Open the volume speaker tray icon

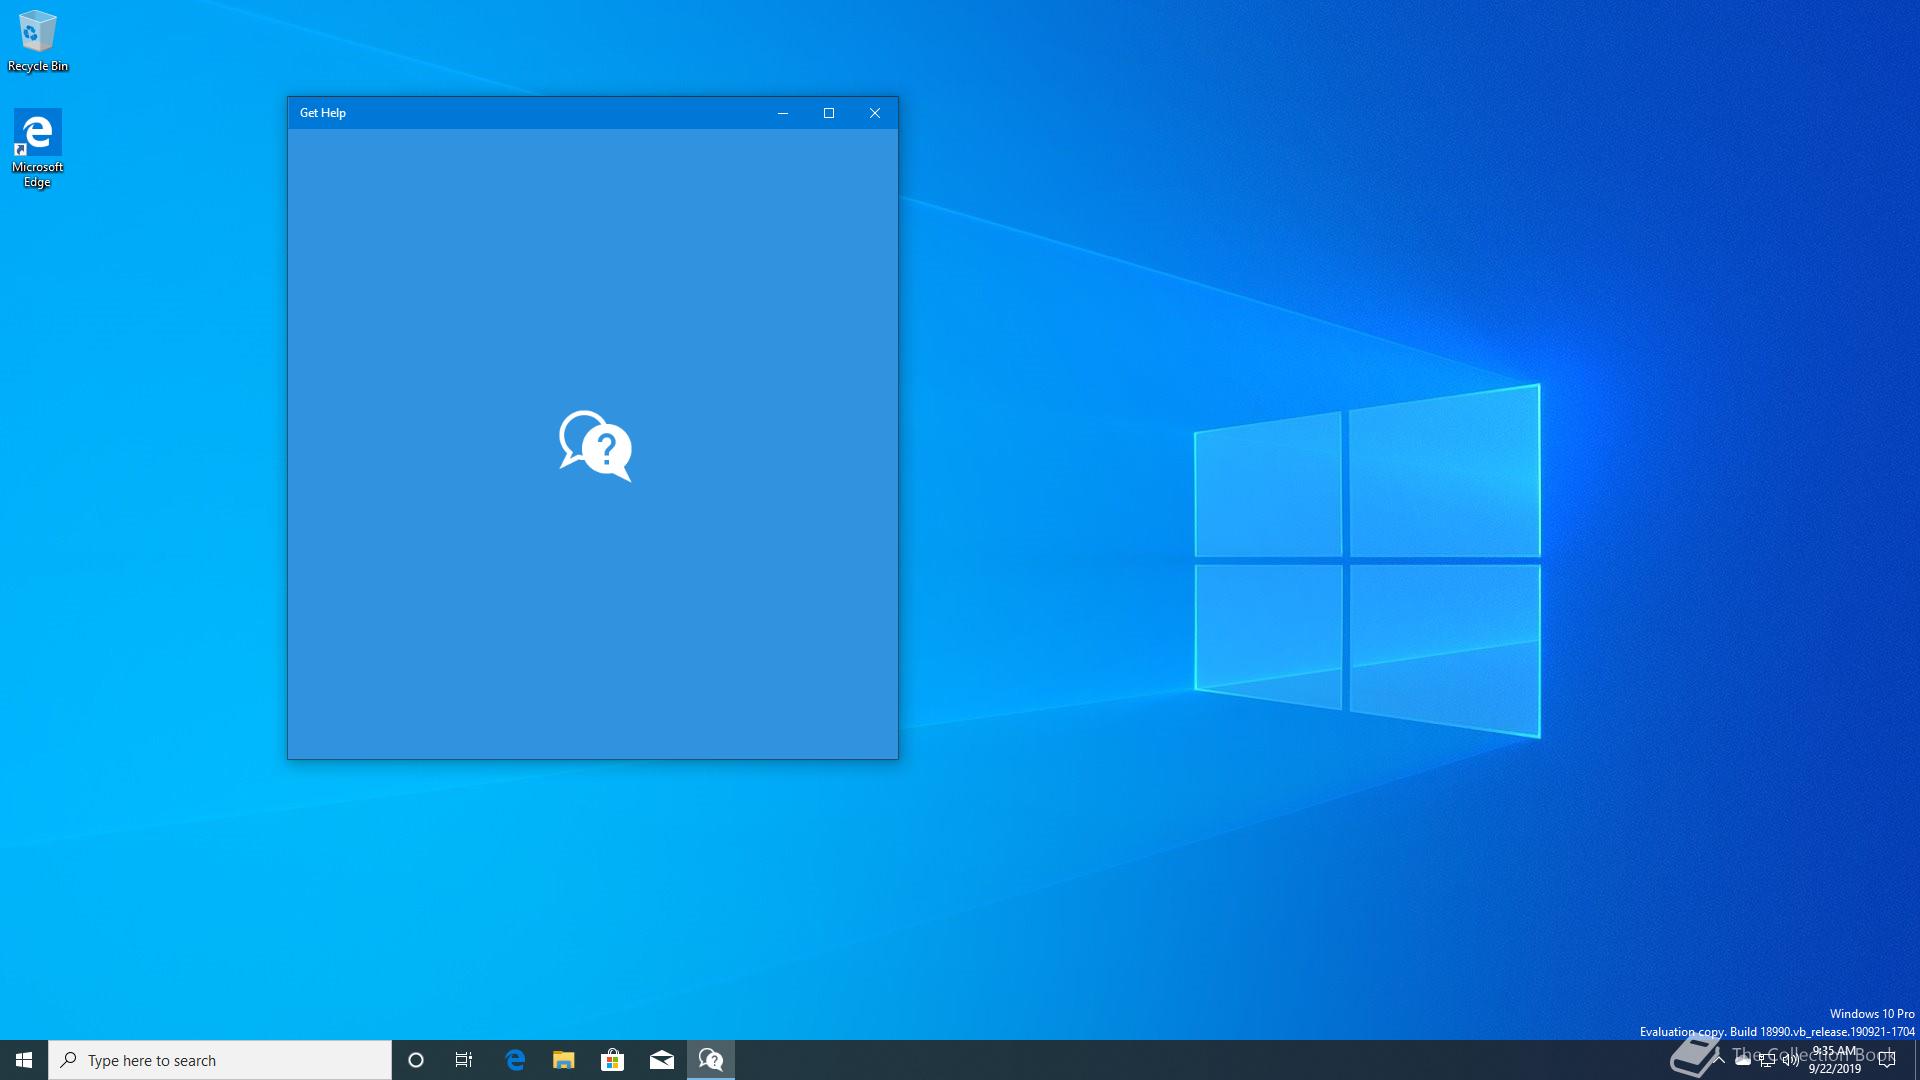(x=1791, y=1060)
